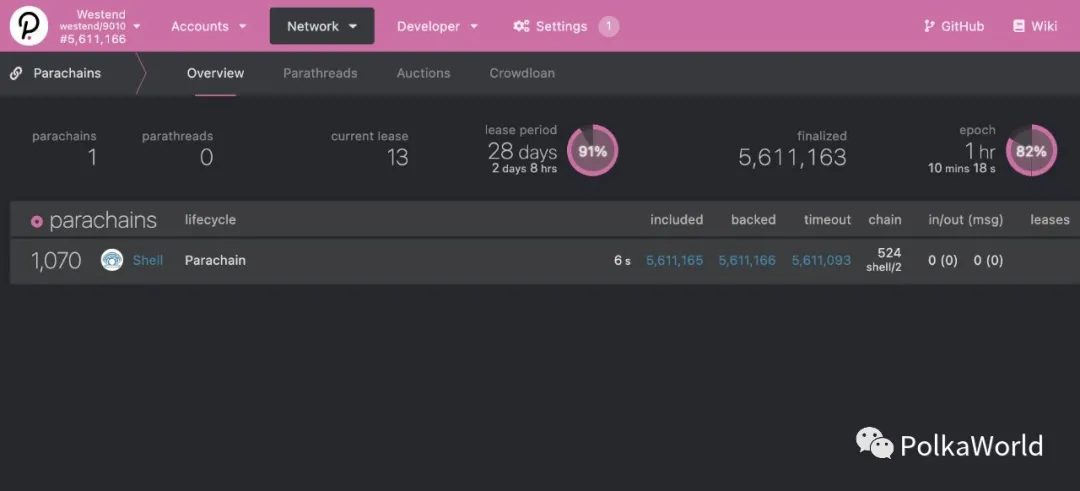Click the Parachains link-chain icon

pos(16,73)
